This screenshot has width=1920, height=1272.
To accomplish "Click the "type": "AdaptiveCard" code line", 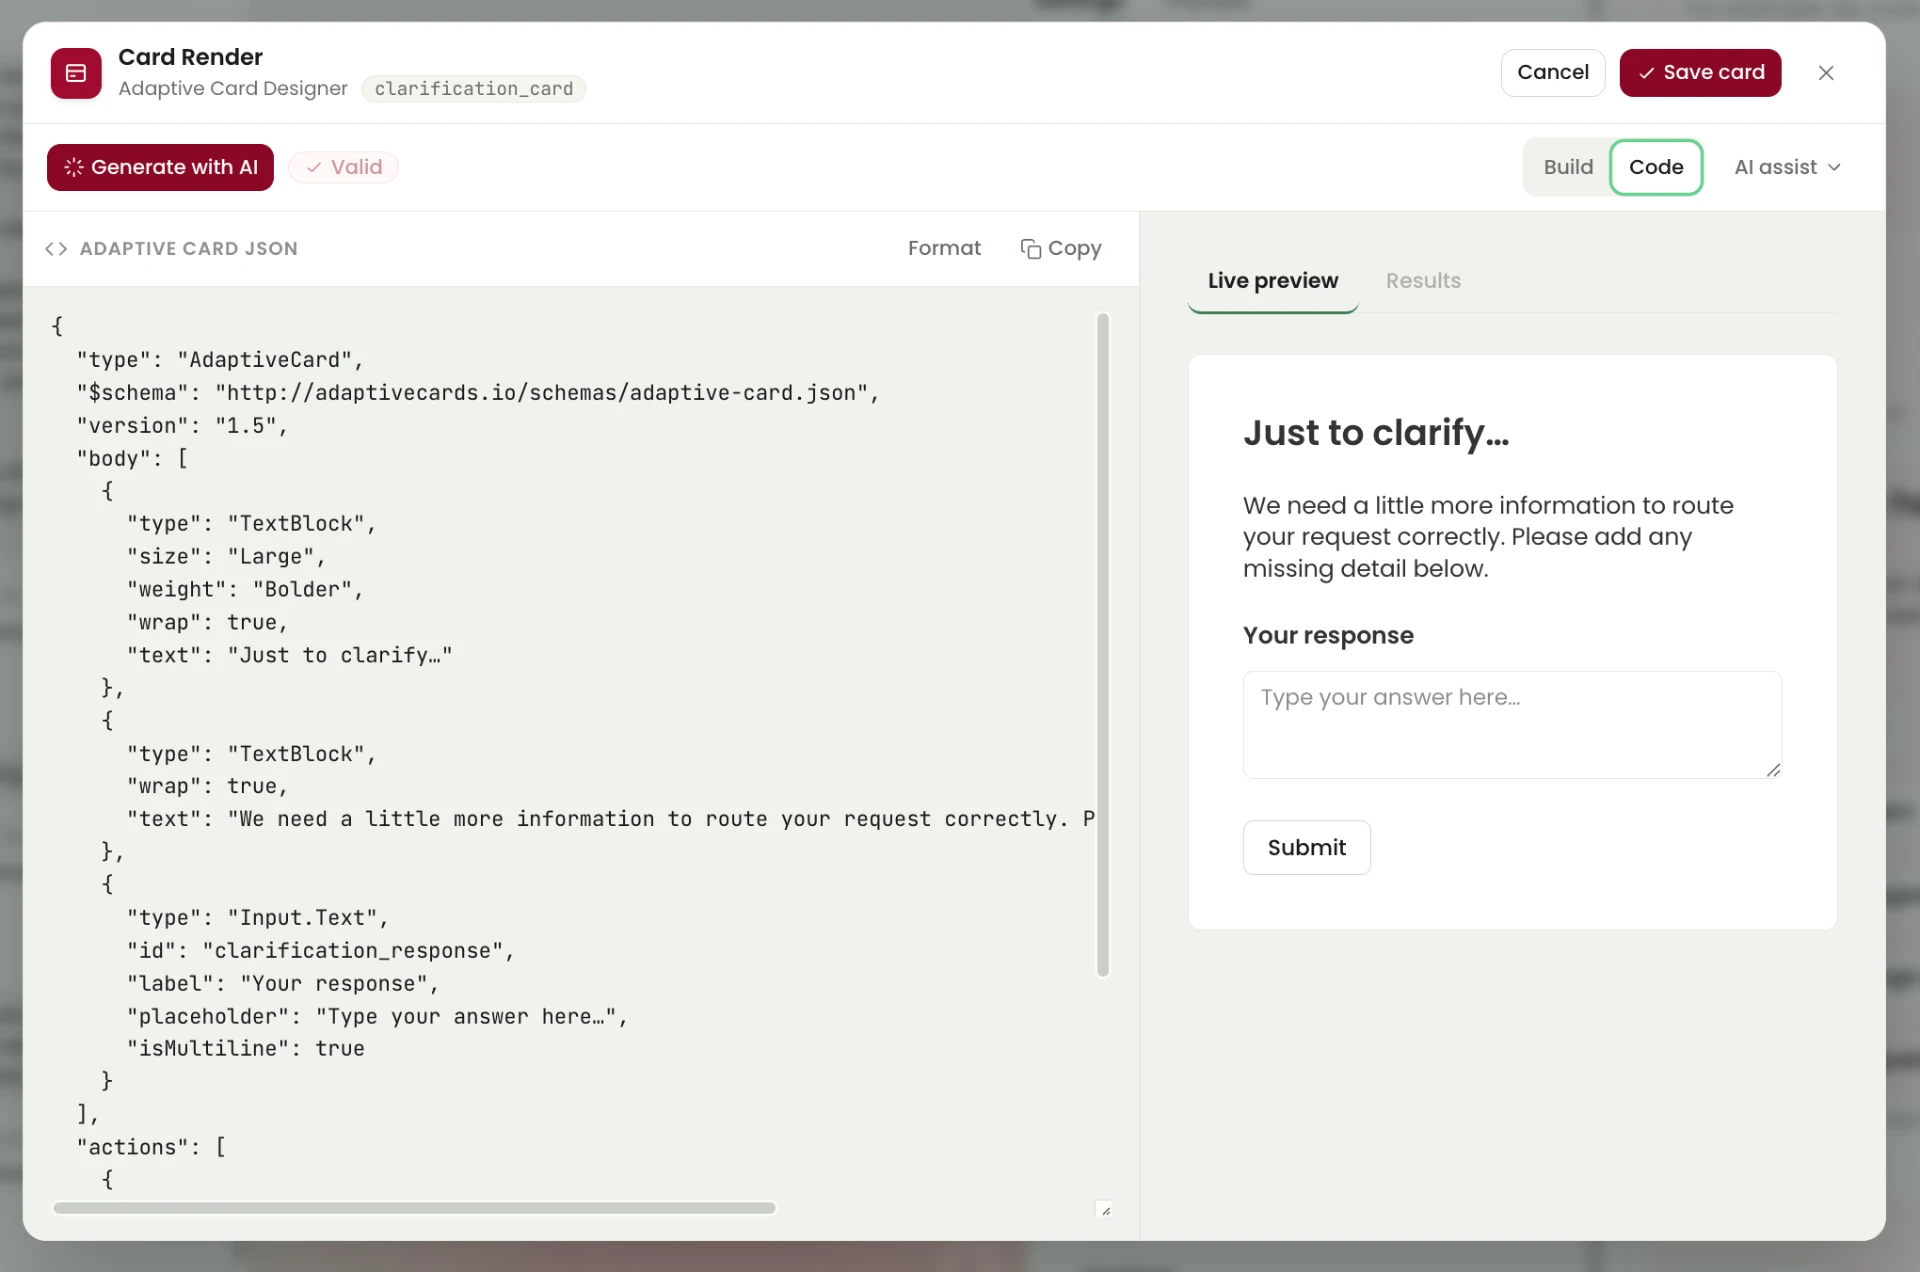I will (220, 360).
